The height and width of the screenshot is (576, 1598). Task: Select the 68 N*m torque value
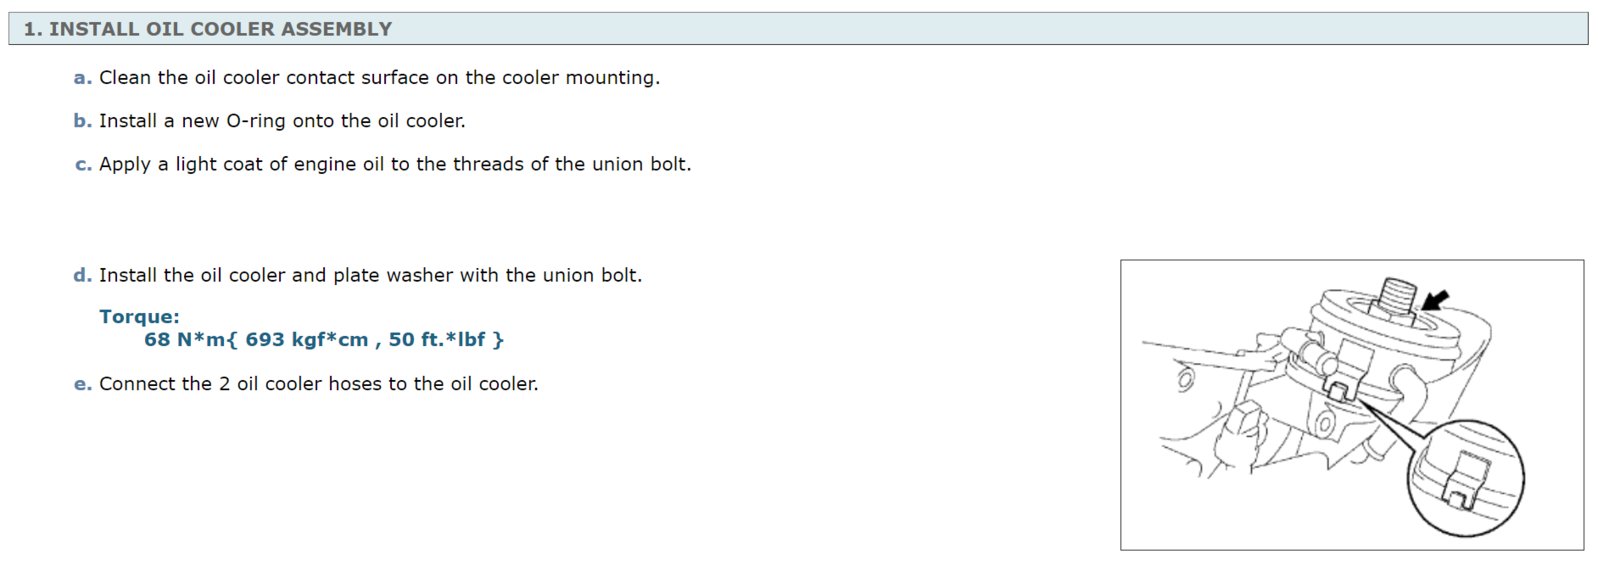(x=324, y=340)
